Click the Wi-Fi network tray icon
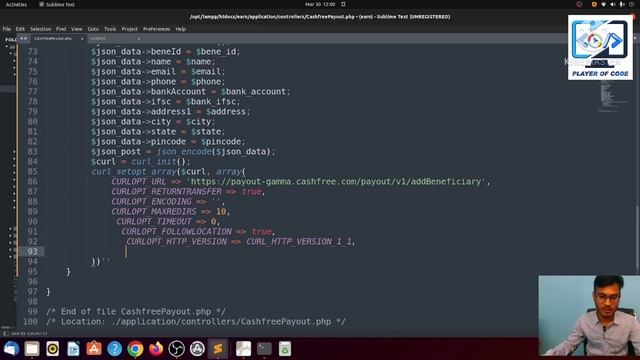Image resolution: width=640 pixels, height=360 pixels. [x=604, y=4]
